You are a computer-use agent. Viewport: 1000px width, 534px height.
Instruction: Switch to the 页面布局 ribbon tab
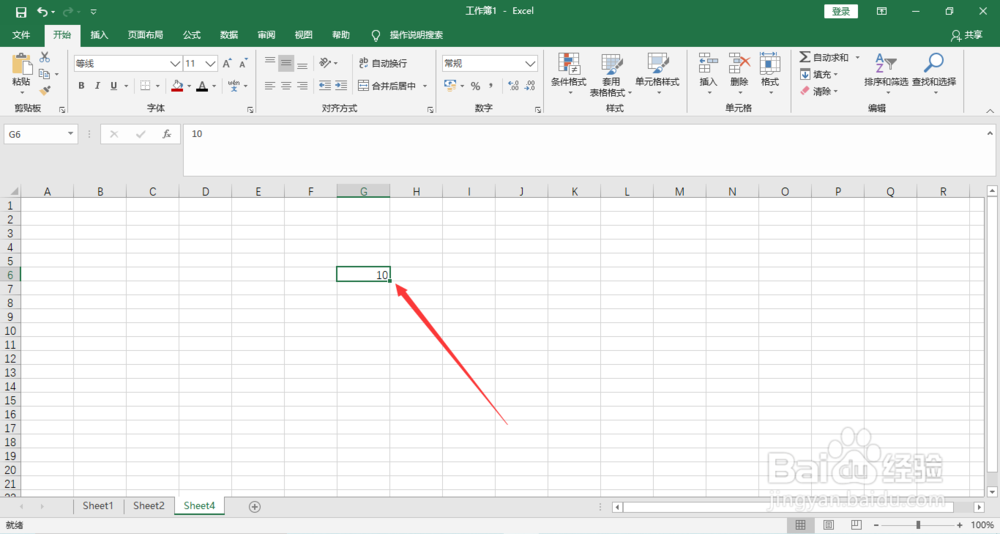click(145, 35)
